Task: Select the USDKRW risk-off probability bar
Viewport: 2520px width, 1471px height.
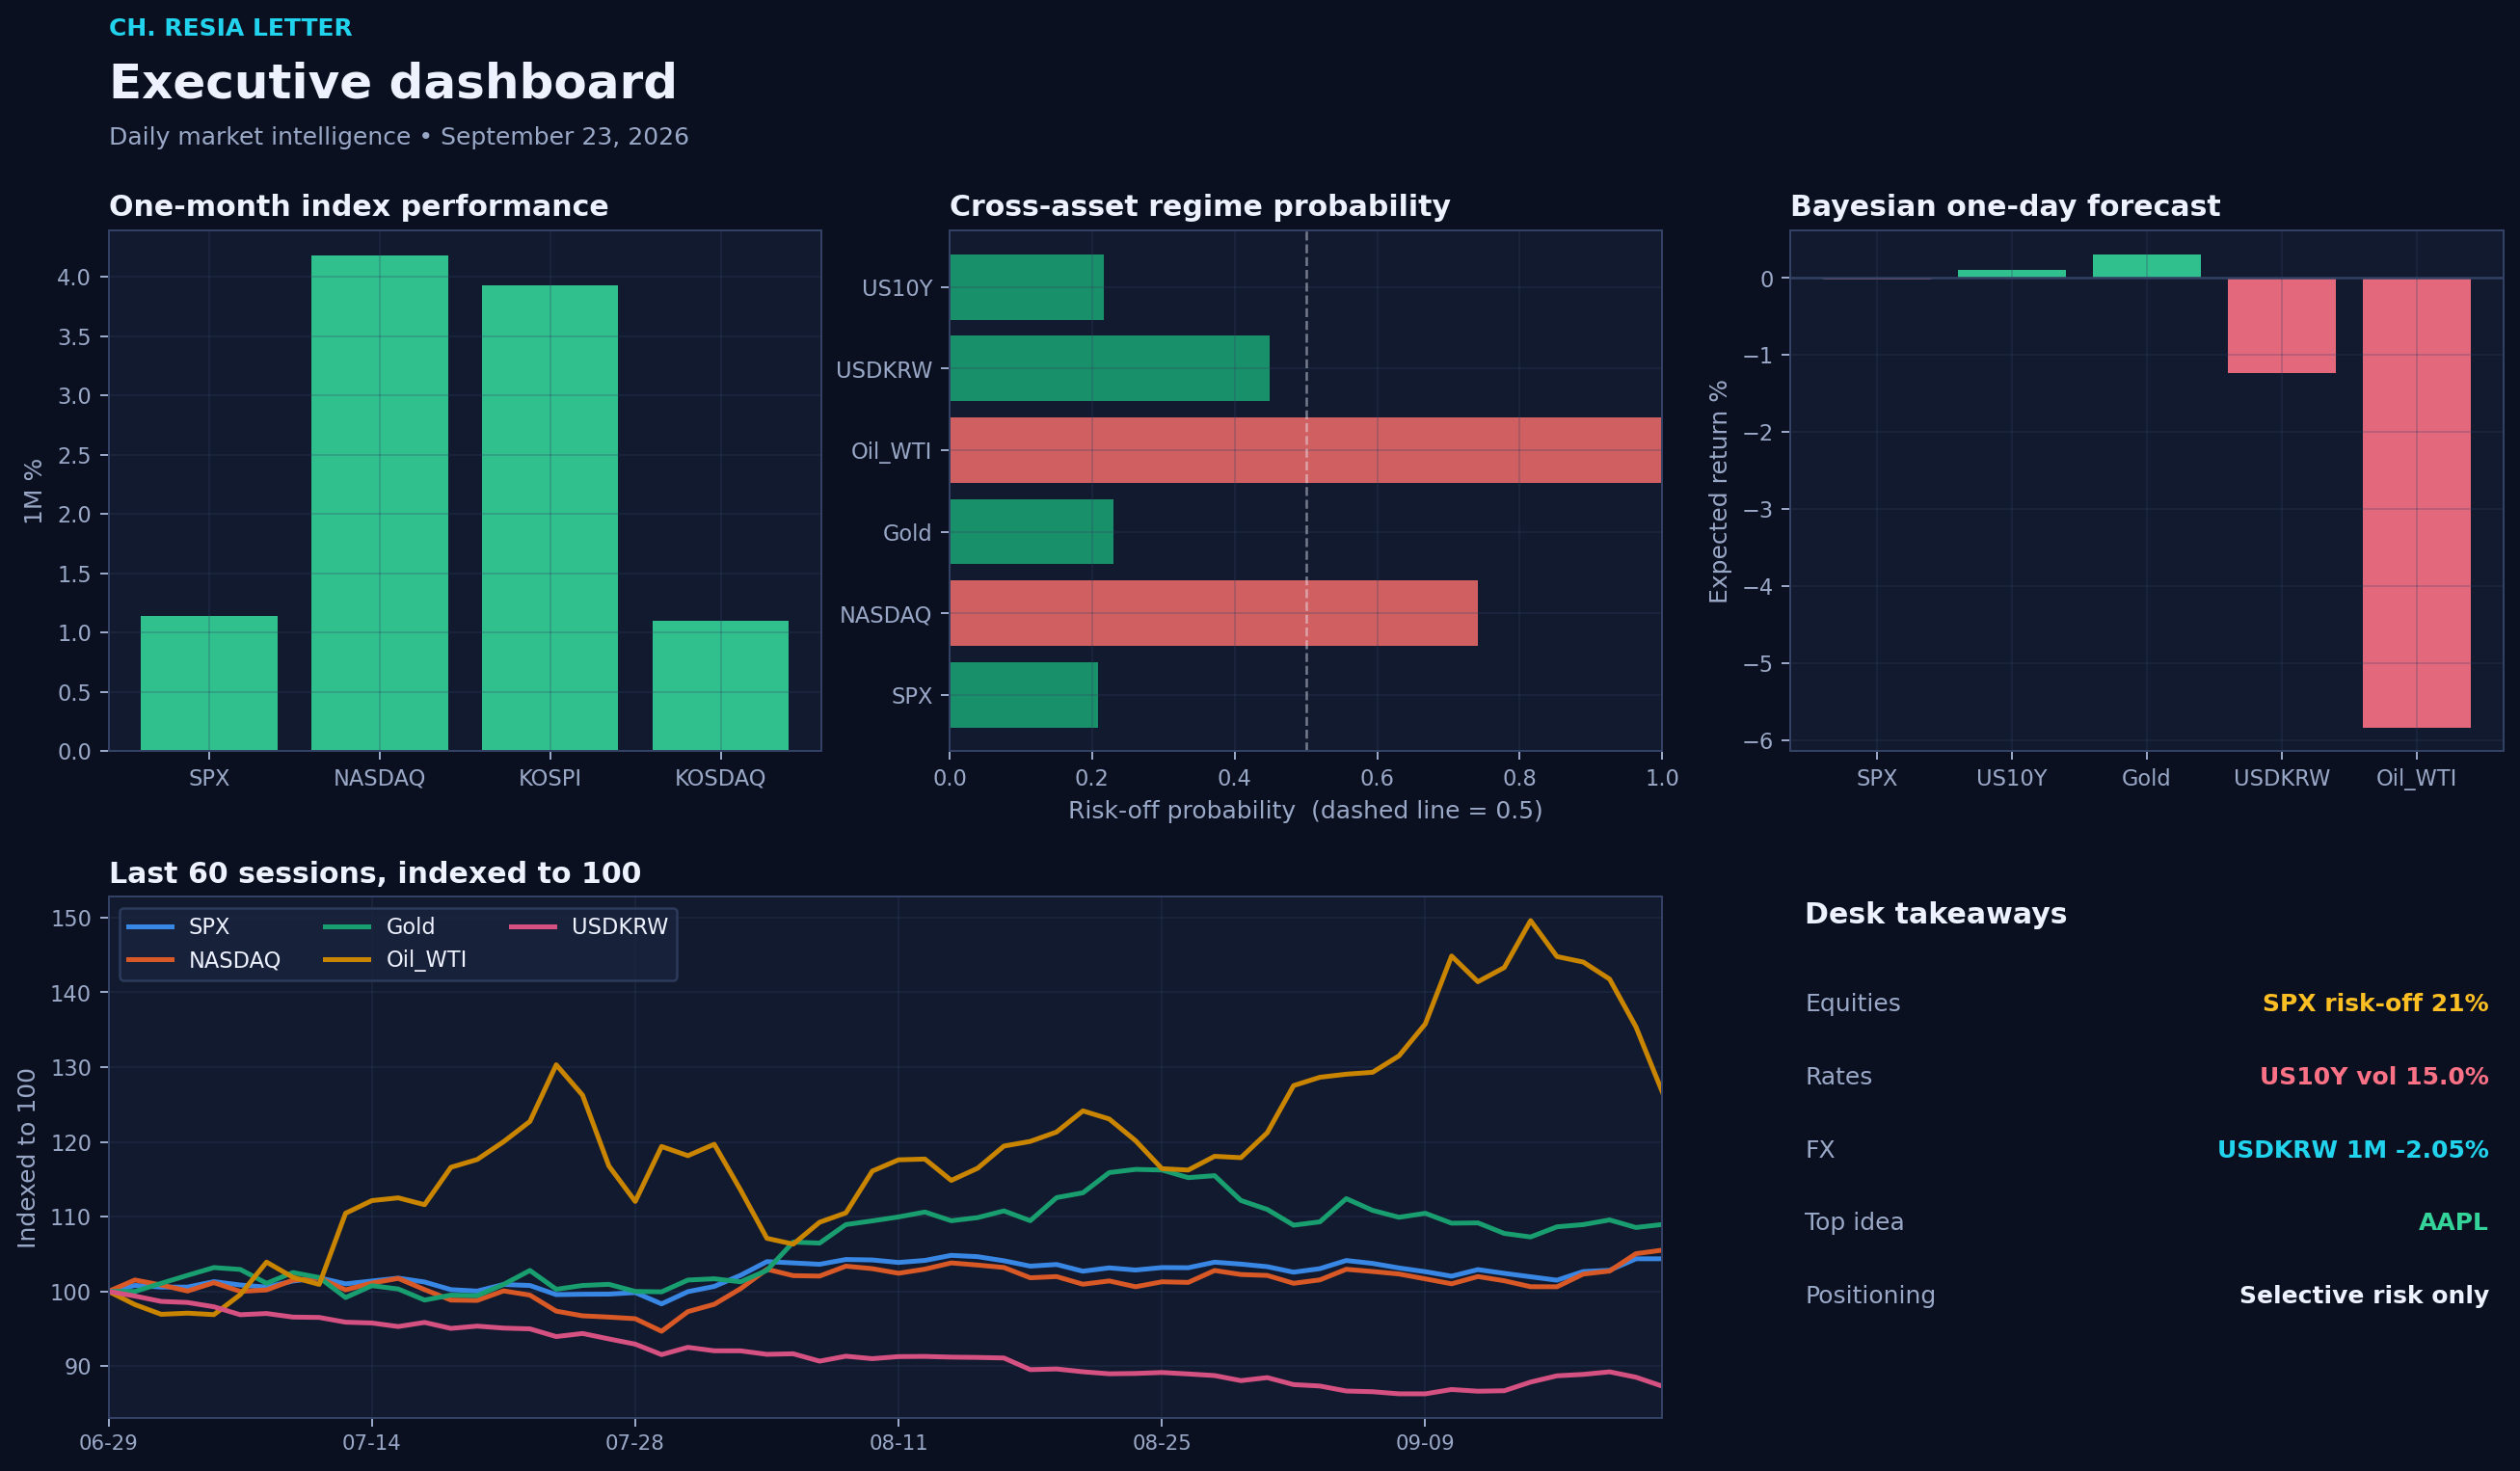Action: (1109, 368)
